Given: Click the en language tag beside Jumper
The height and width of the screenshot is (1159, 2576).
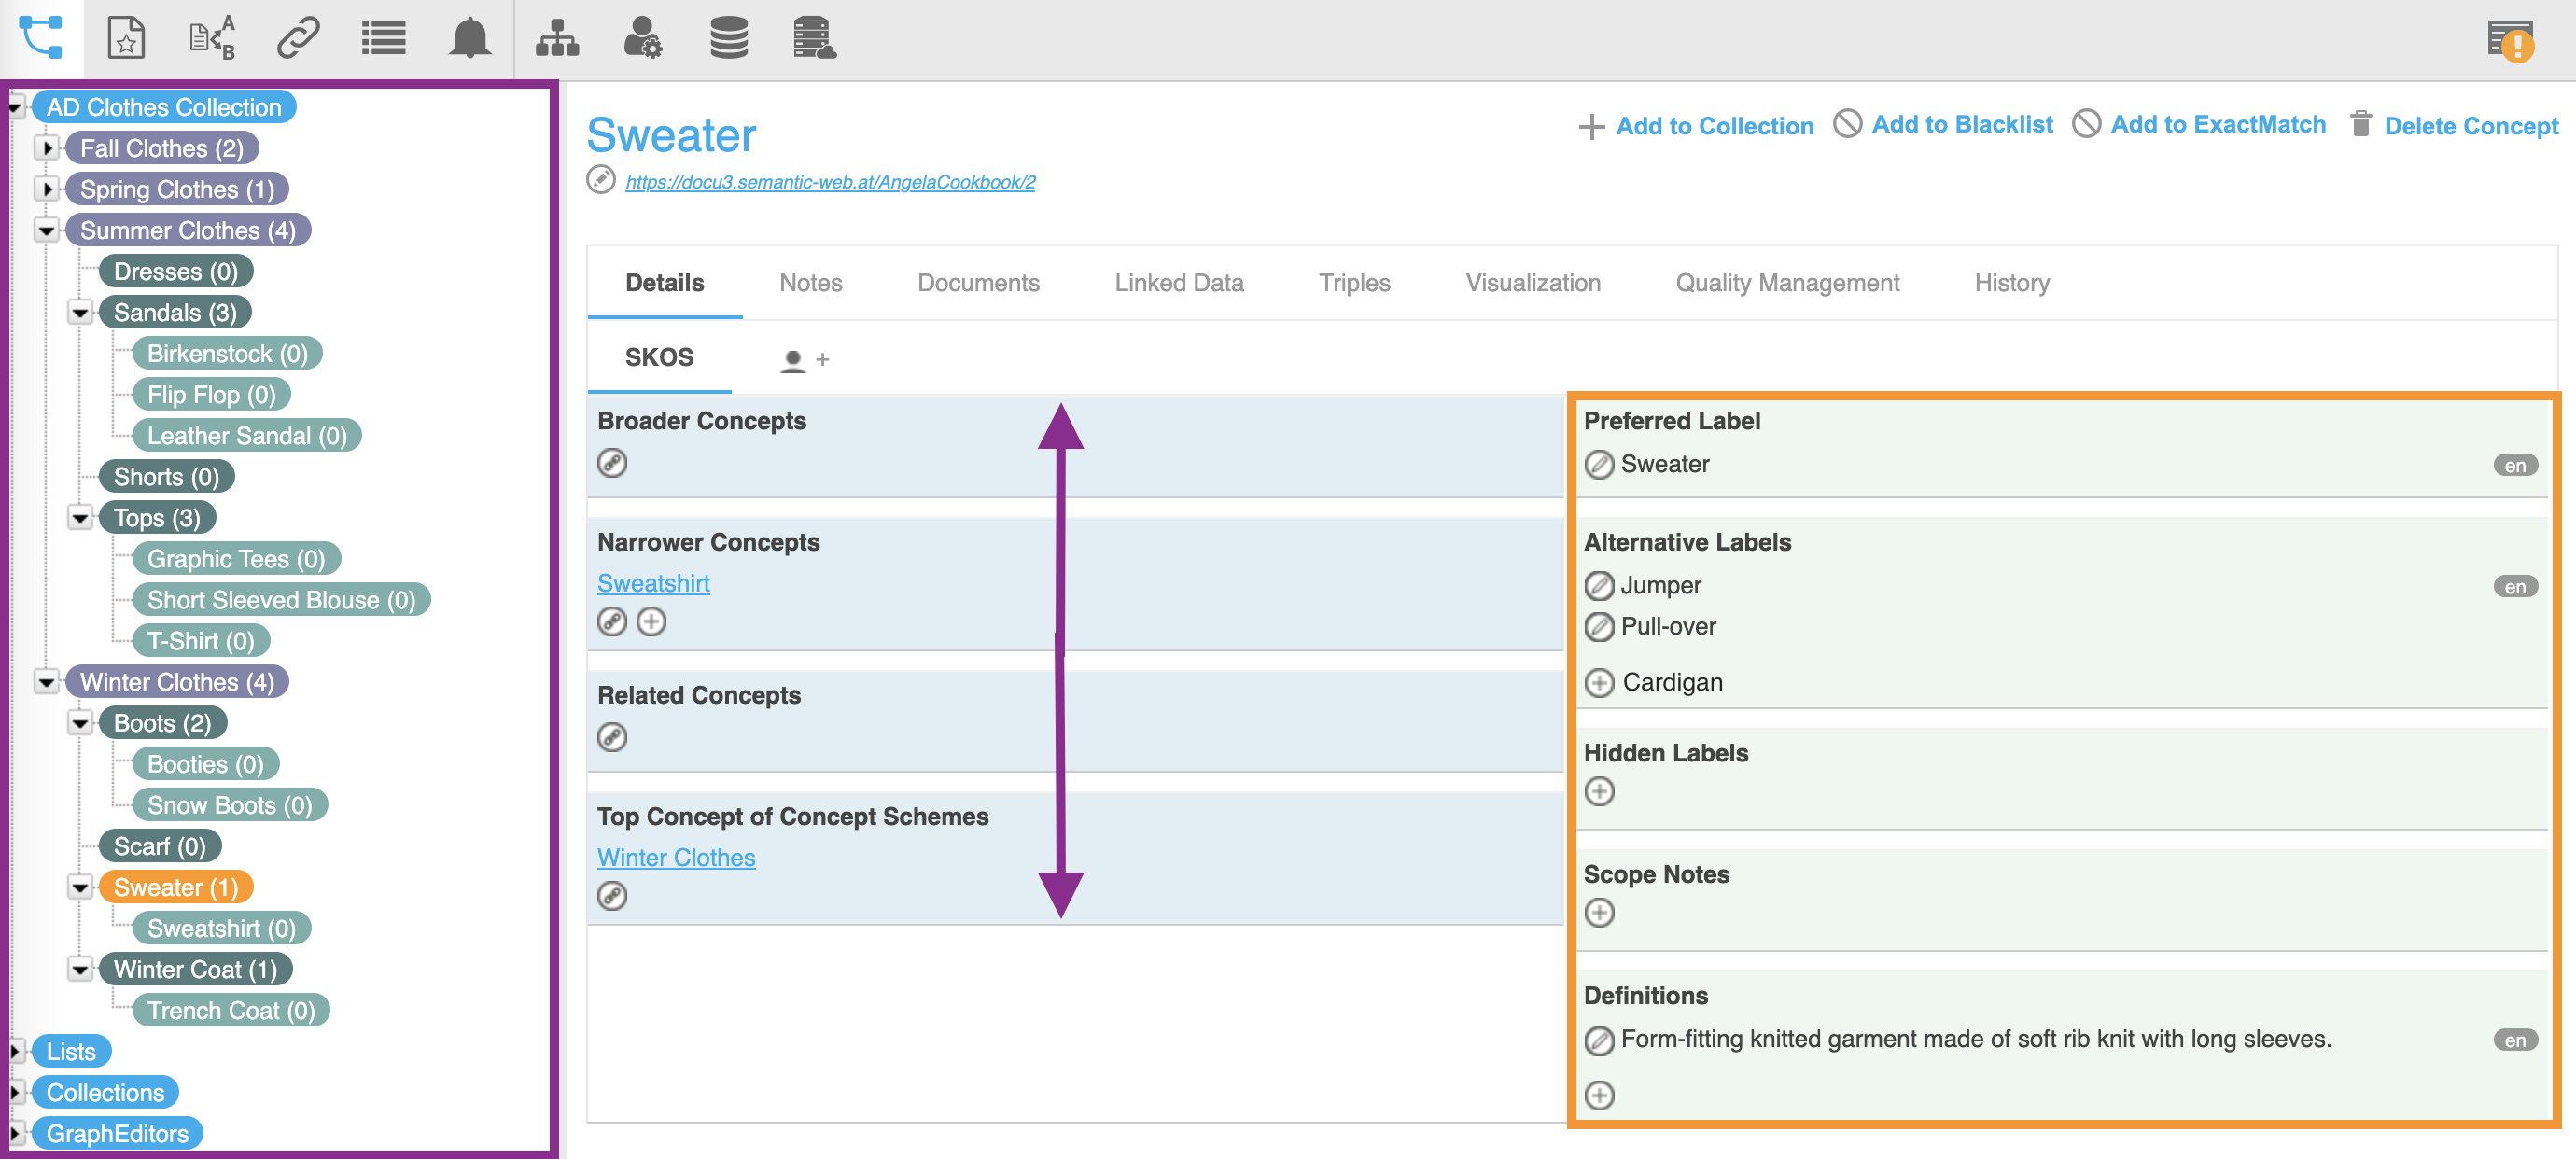Looking at the screenshot, I should pos(2515,587).
